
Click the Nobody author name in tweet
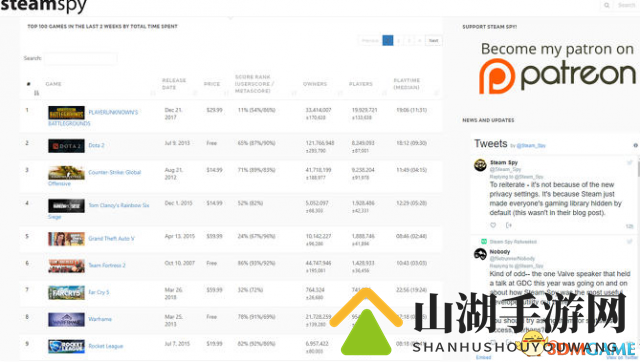(x=500, y=252)
